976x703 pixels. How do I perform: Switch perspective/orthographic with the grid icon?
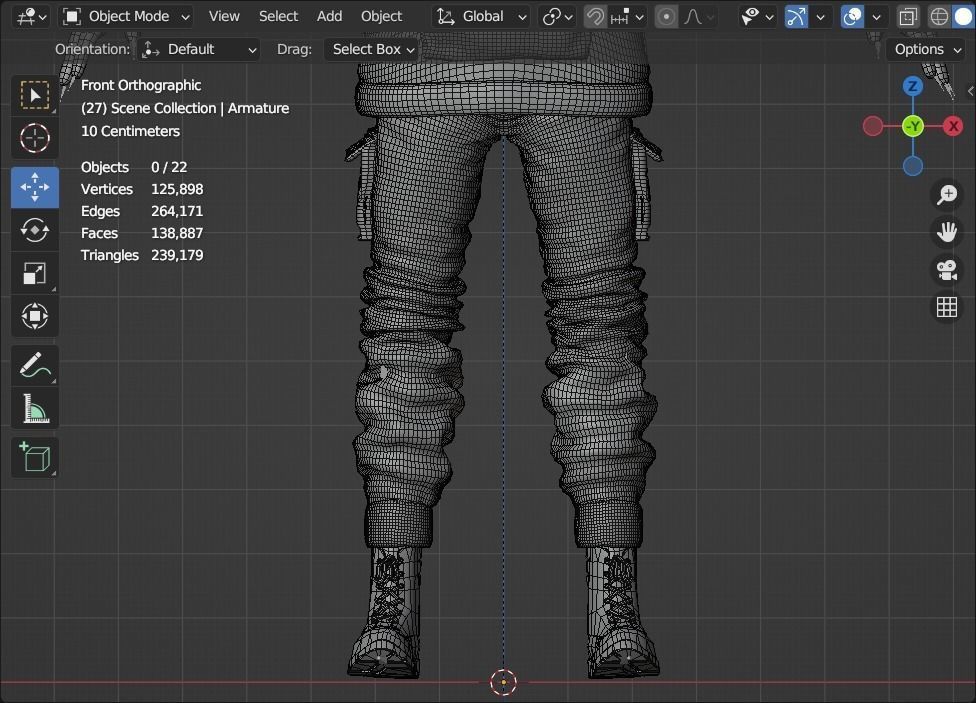tap(947, 307)
